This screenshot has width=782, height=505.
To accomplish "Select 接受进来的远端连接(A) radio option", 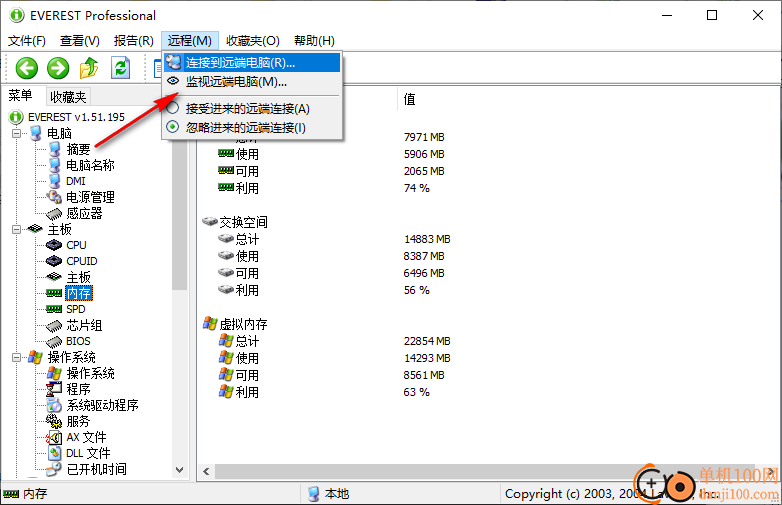I will tap(173, 108).
